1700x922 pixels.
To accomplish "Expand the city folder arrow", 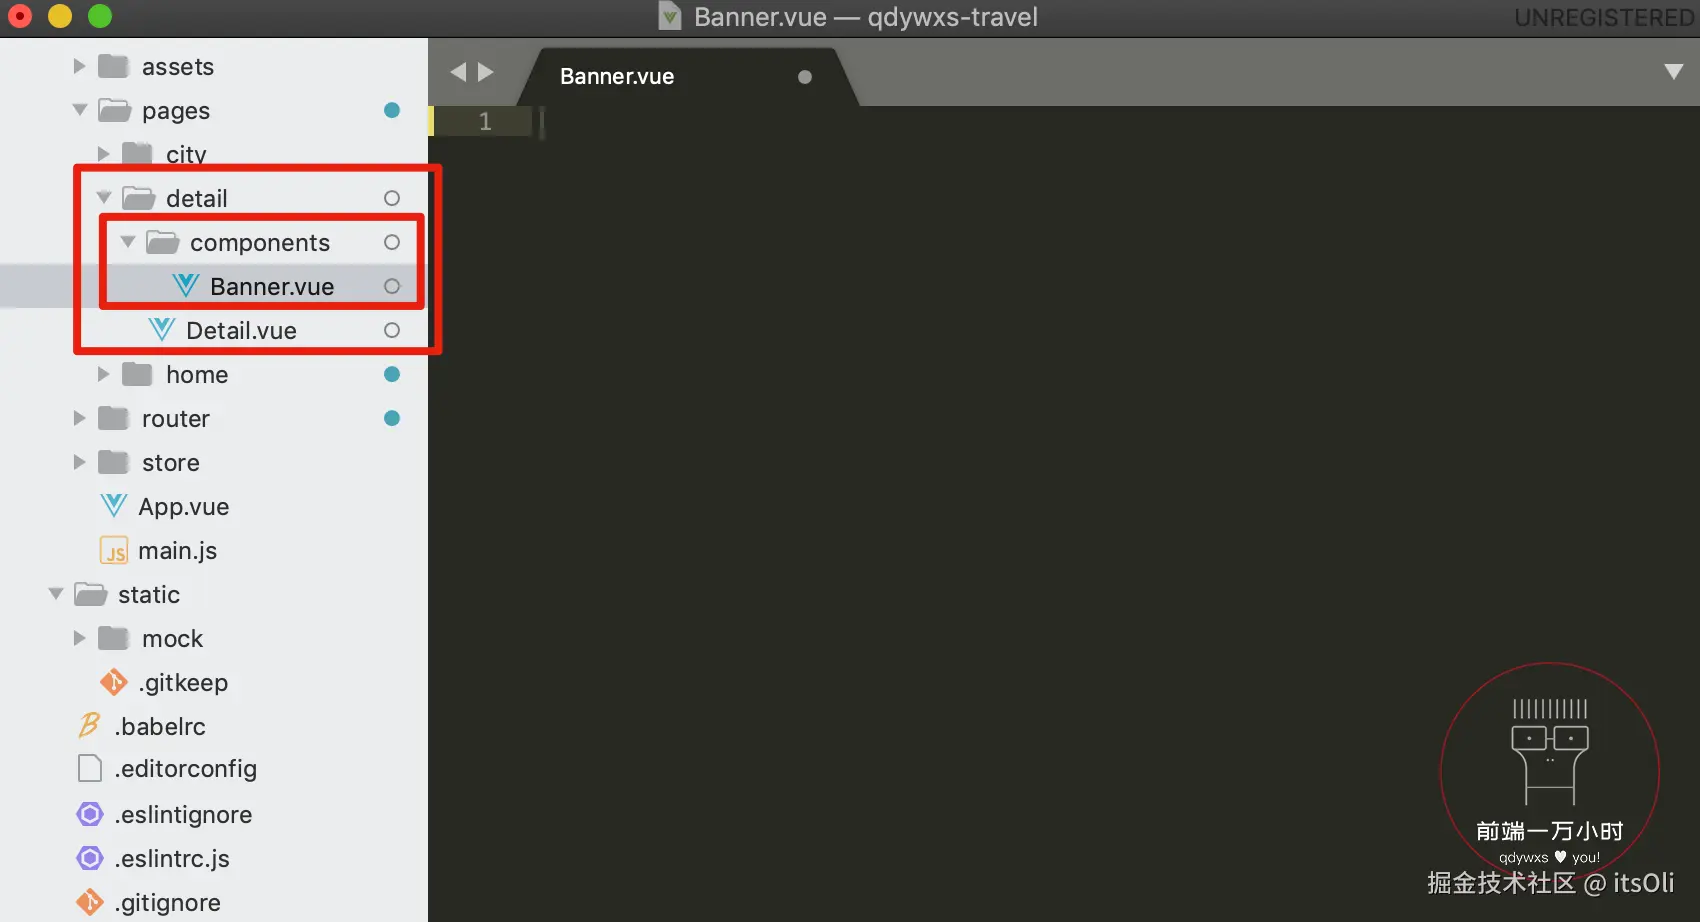I will click(x=103, y=154).
